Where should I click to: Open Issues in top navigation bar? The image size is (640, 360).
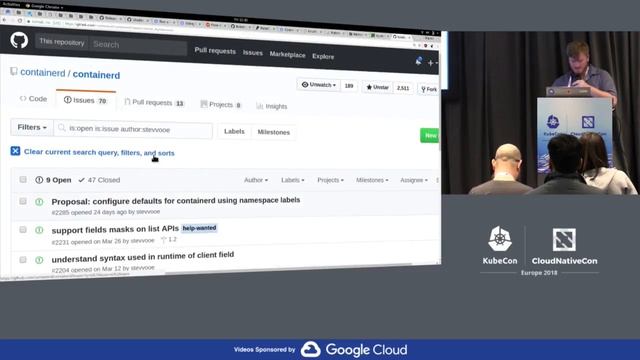coord(253,53)
